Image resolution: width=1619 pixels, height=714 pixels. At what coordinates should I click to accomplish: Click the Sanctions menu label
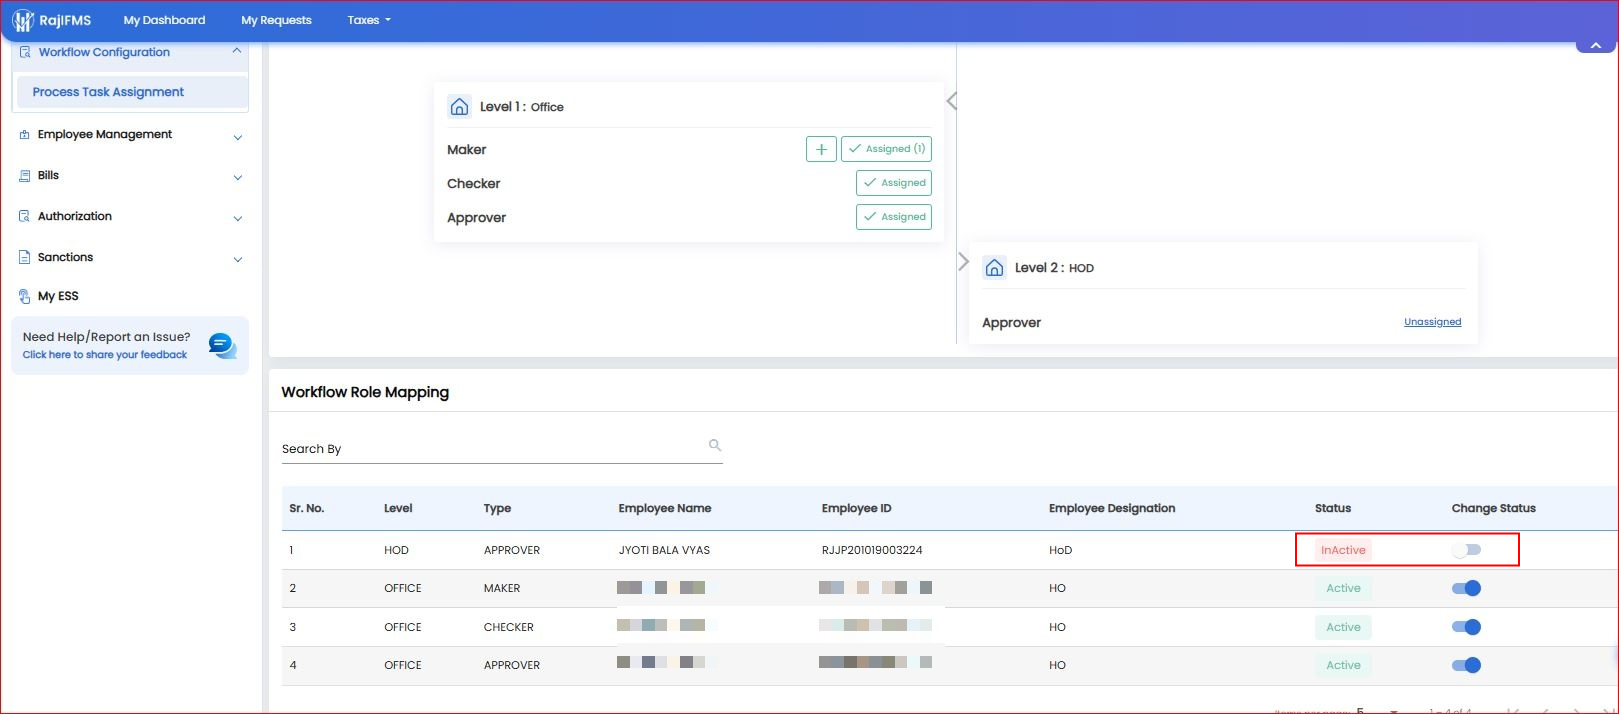65,257
